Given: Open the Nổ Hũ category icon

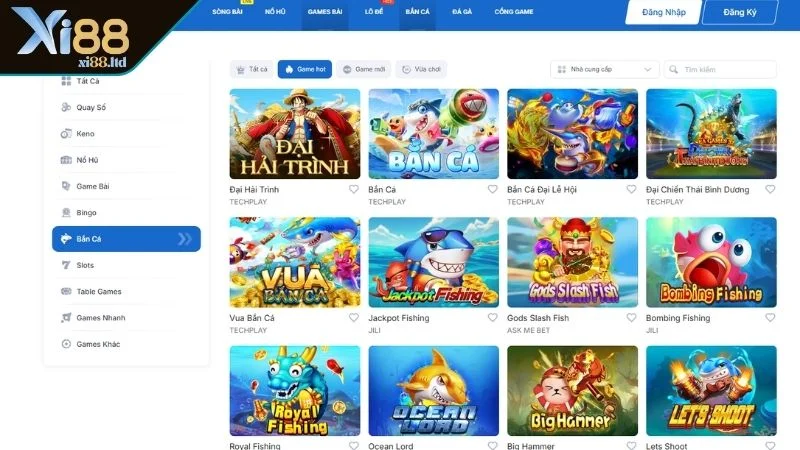Looking at the screenshot, I should pyautogui.click(x=66, y=160).
